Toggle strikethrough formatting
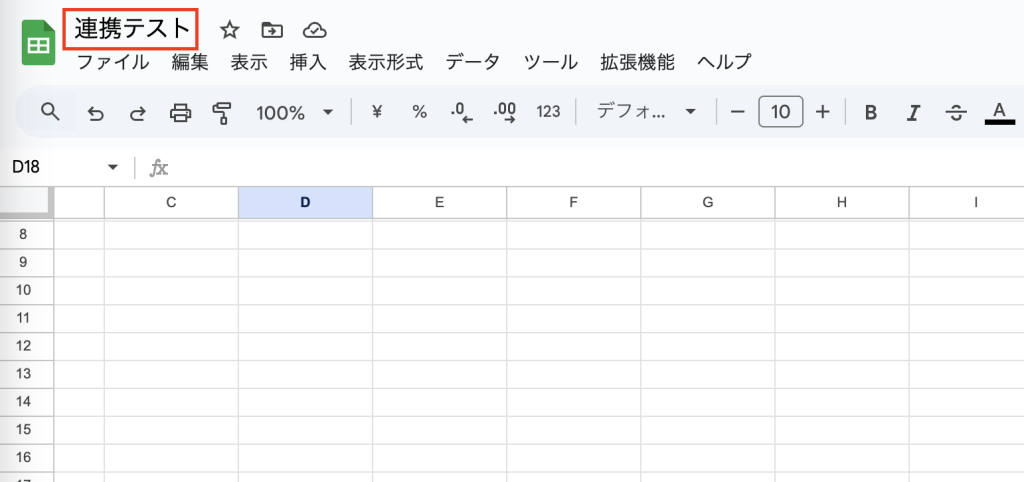Screen dimensions: 1024x482 point(956,113)
